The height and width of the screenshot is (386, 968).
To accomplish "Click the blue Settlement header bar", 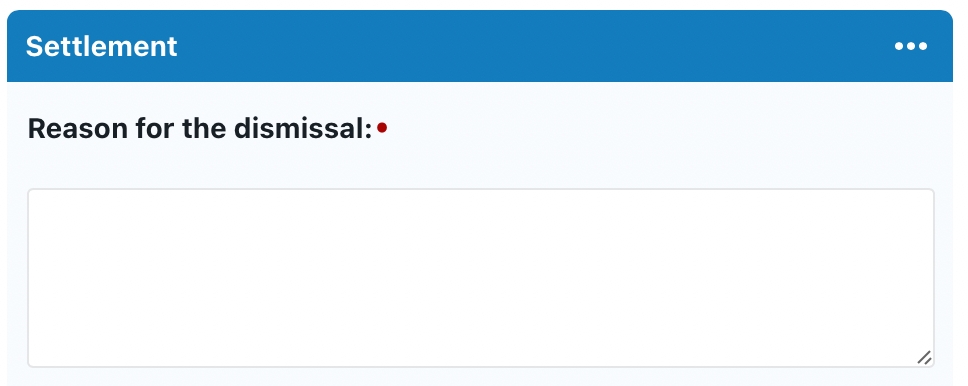I will 480,46.
